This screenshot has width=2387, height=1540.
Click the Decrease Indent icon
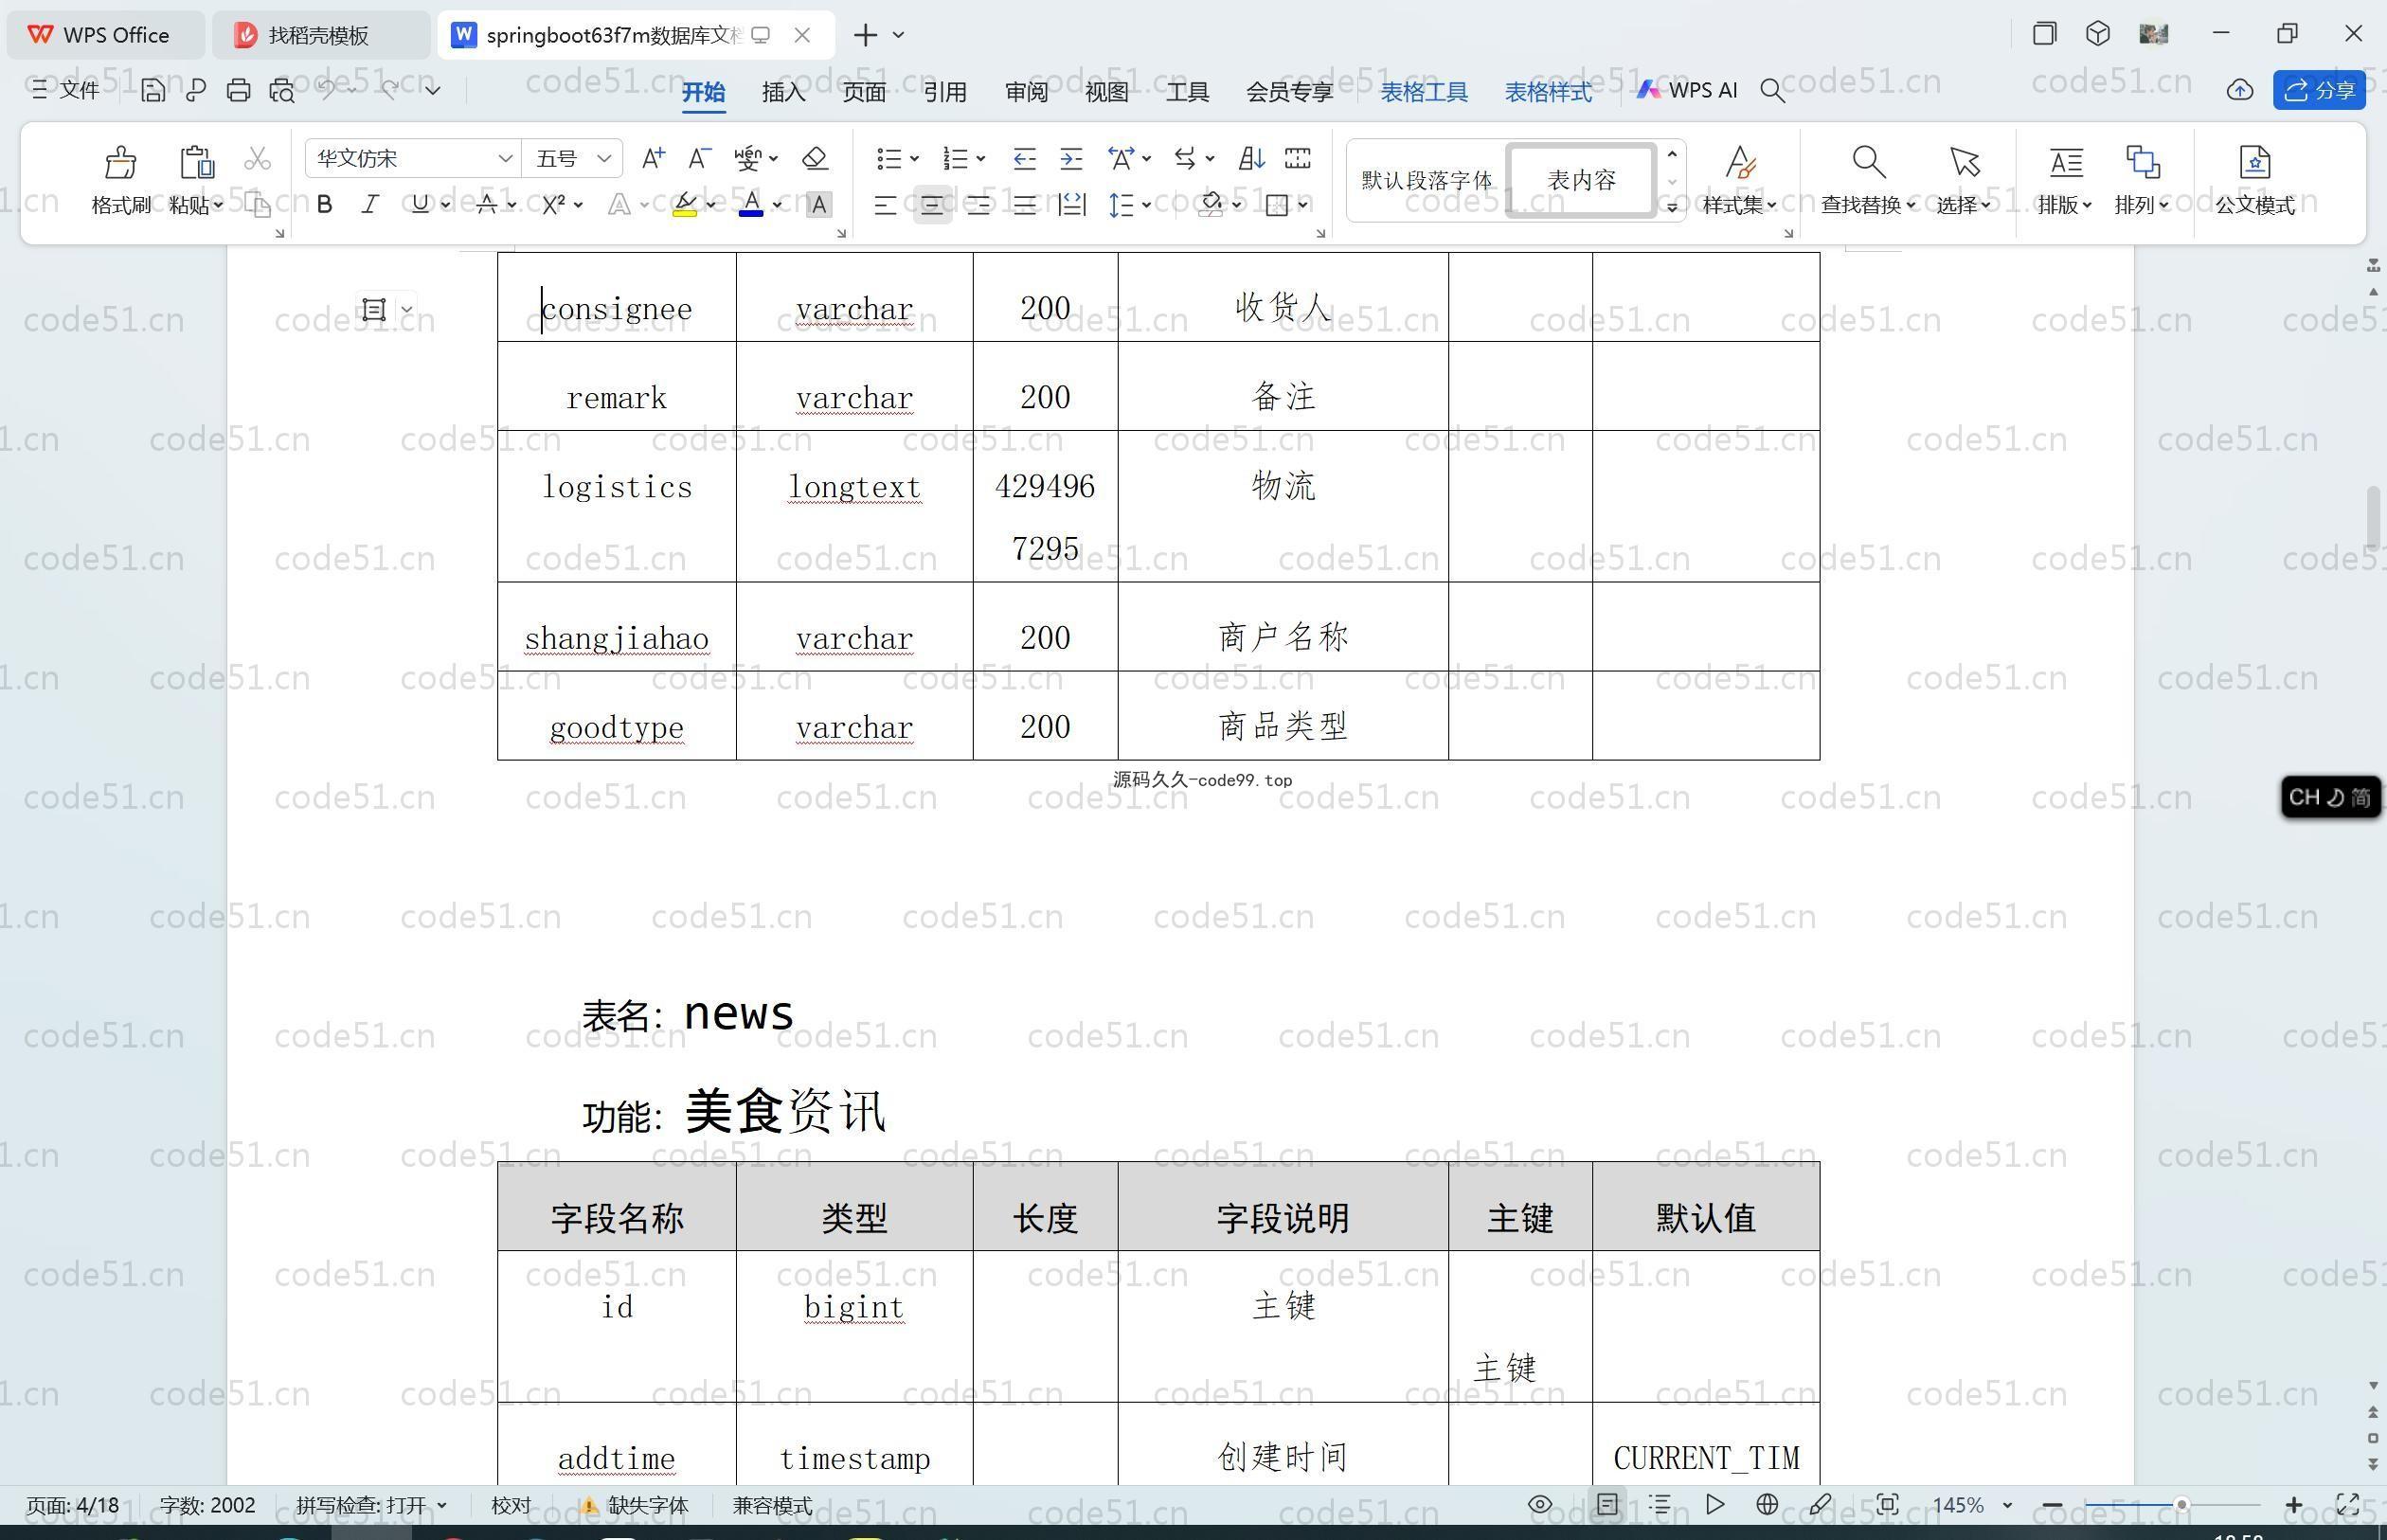pos(1024,158)
